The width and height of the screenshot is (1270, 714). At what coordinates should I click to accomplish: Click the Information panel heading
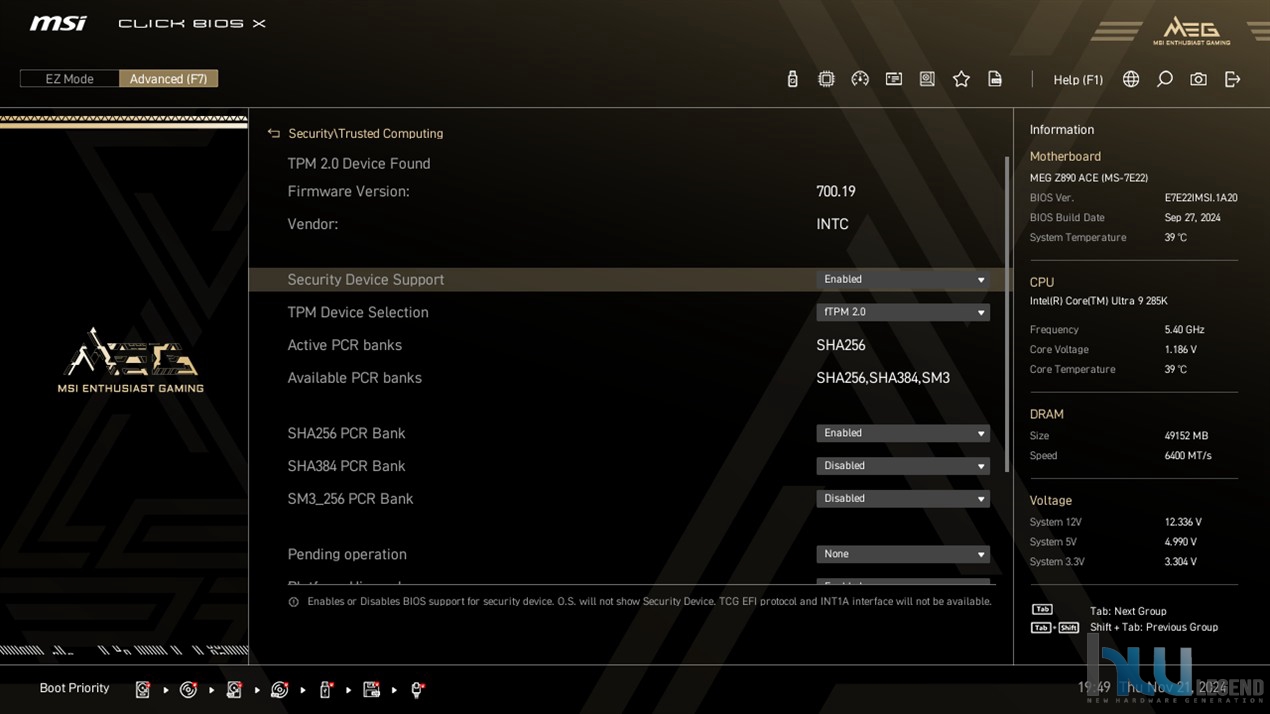(x=1062, y=130)
